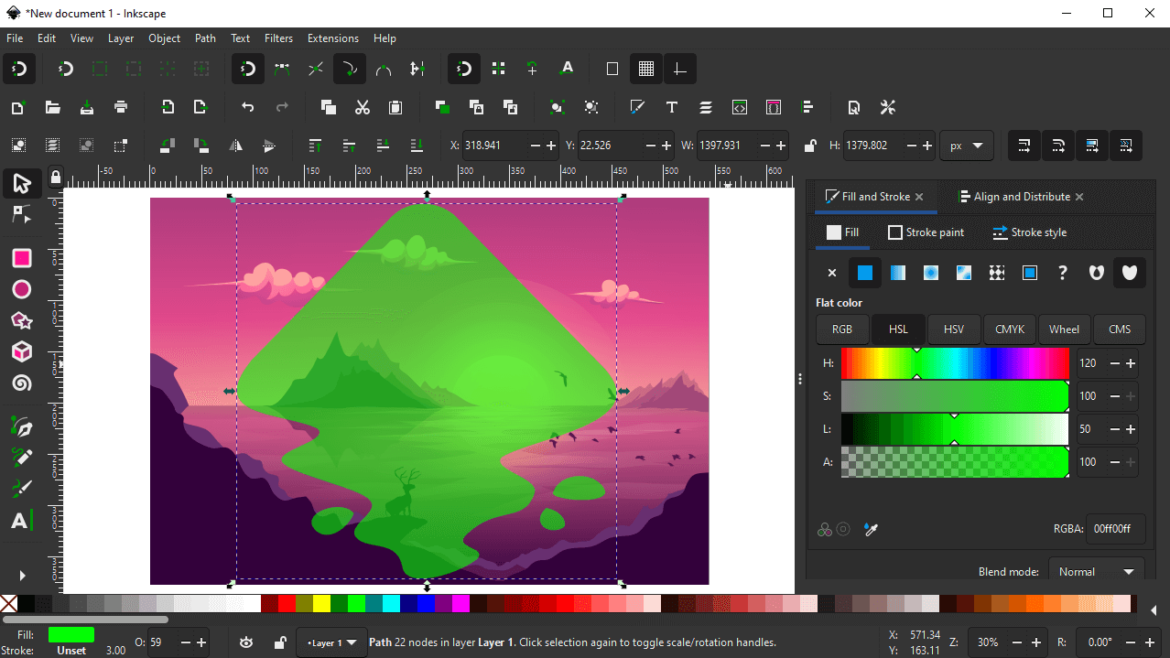Select the Node editing tool
The width and height of the screenshot is (1170, 658).
click(x=22, y=214)
